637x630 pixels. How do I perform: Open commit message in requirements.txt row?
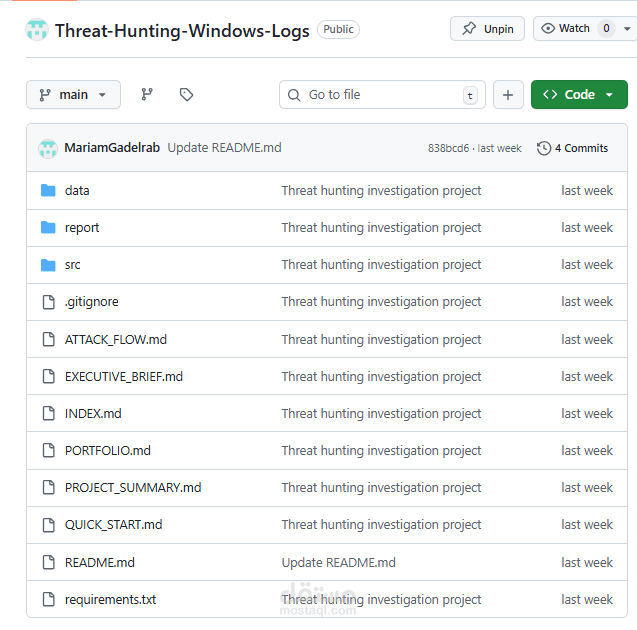click(x=381, y=600)
